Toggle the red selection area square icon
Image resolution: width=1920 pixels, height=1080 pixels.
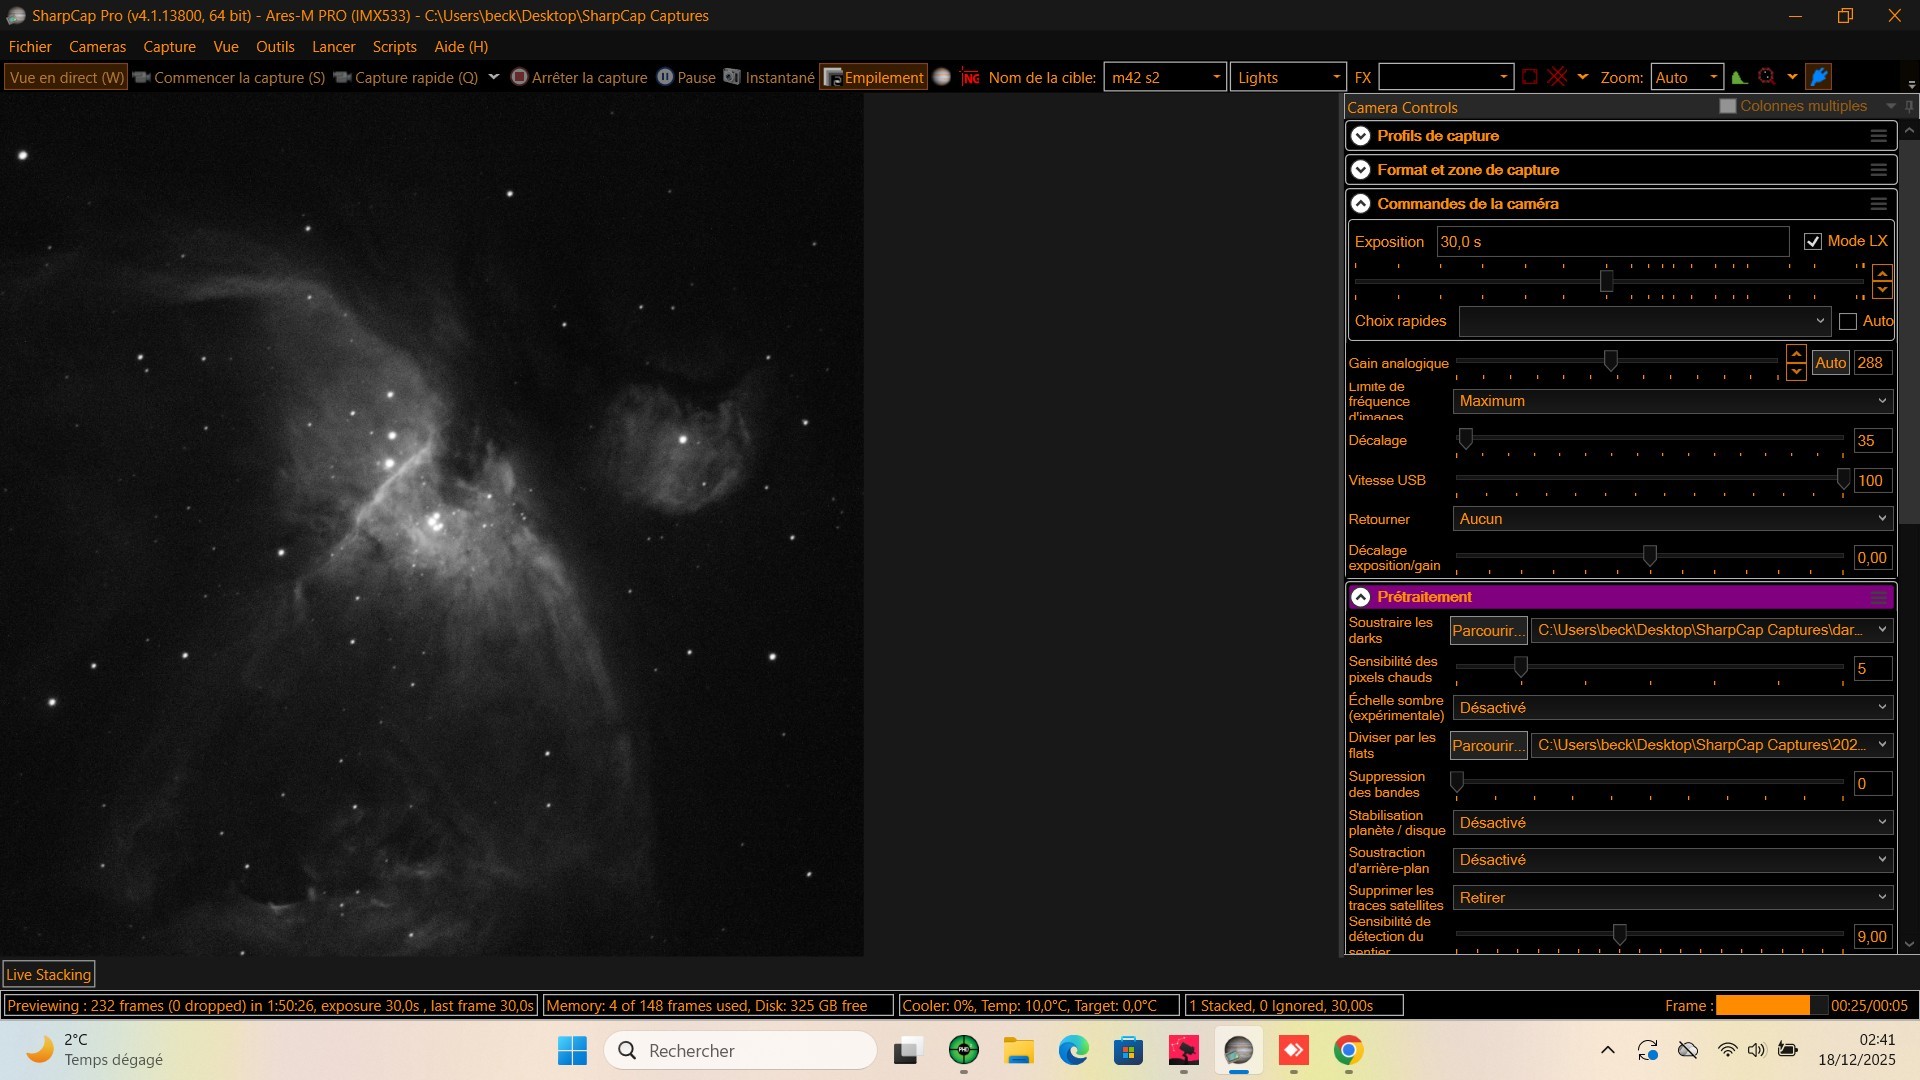point(1529,77)
